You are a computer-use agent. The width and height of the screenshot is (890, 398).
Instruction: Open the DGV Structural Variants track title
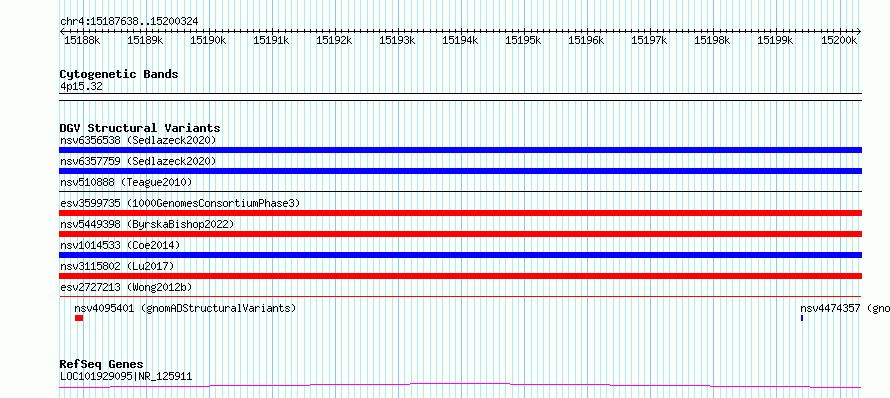pos(140,128)
